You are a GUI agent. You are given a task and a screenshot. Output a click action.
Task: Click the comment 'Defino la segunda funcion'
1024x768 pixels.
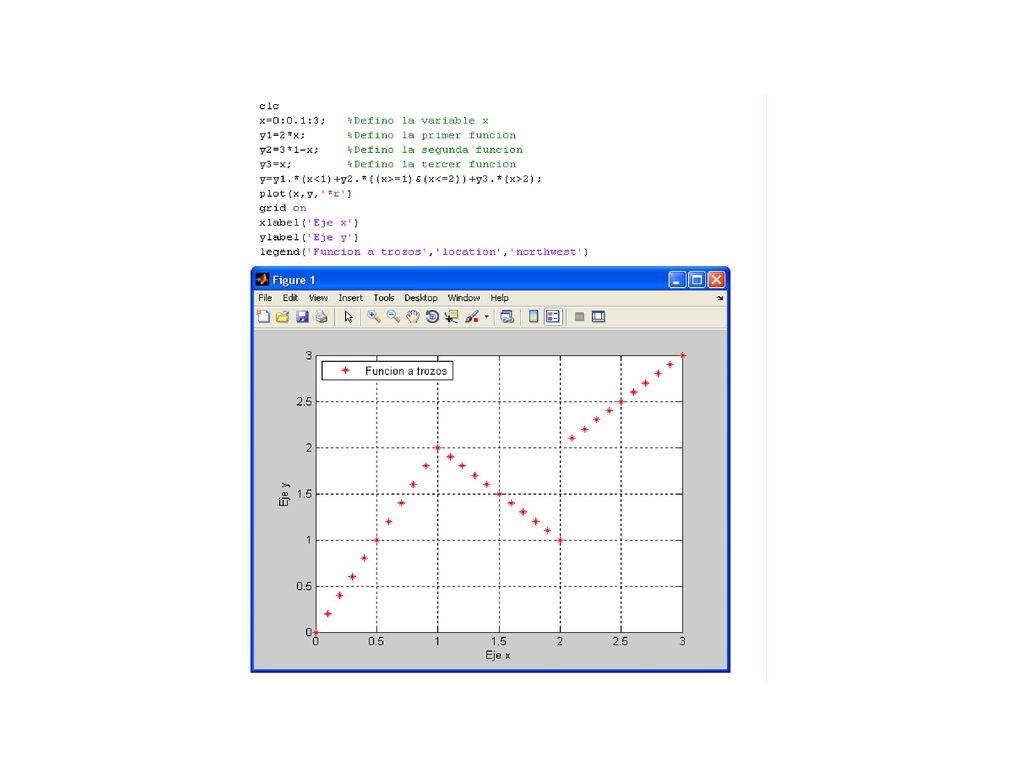435,150
